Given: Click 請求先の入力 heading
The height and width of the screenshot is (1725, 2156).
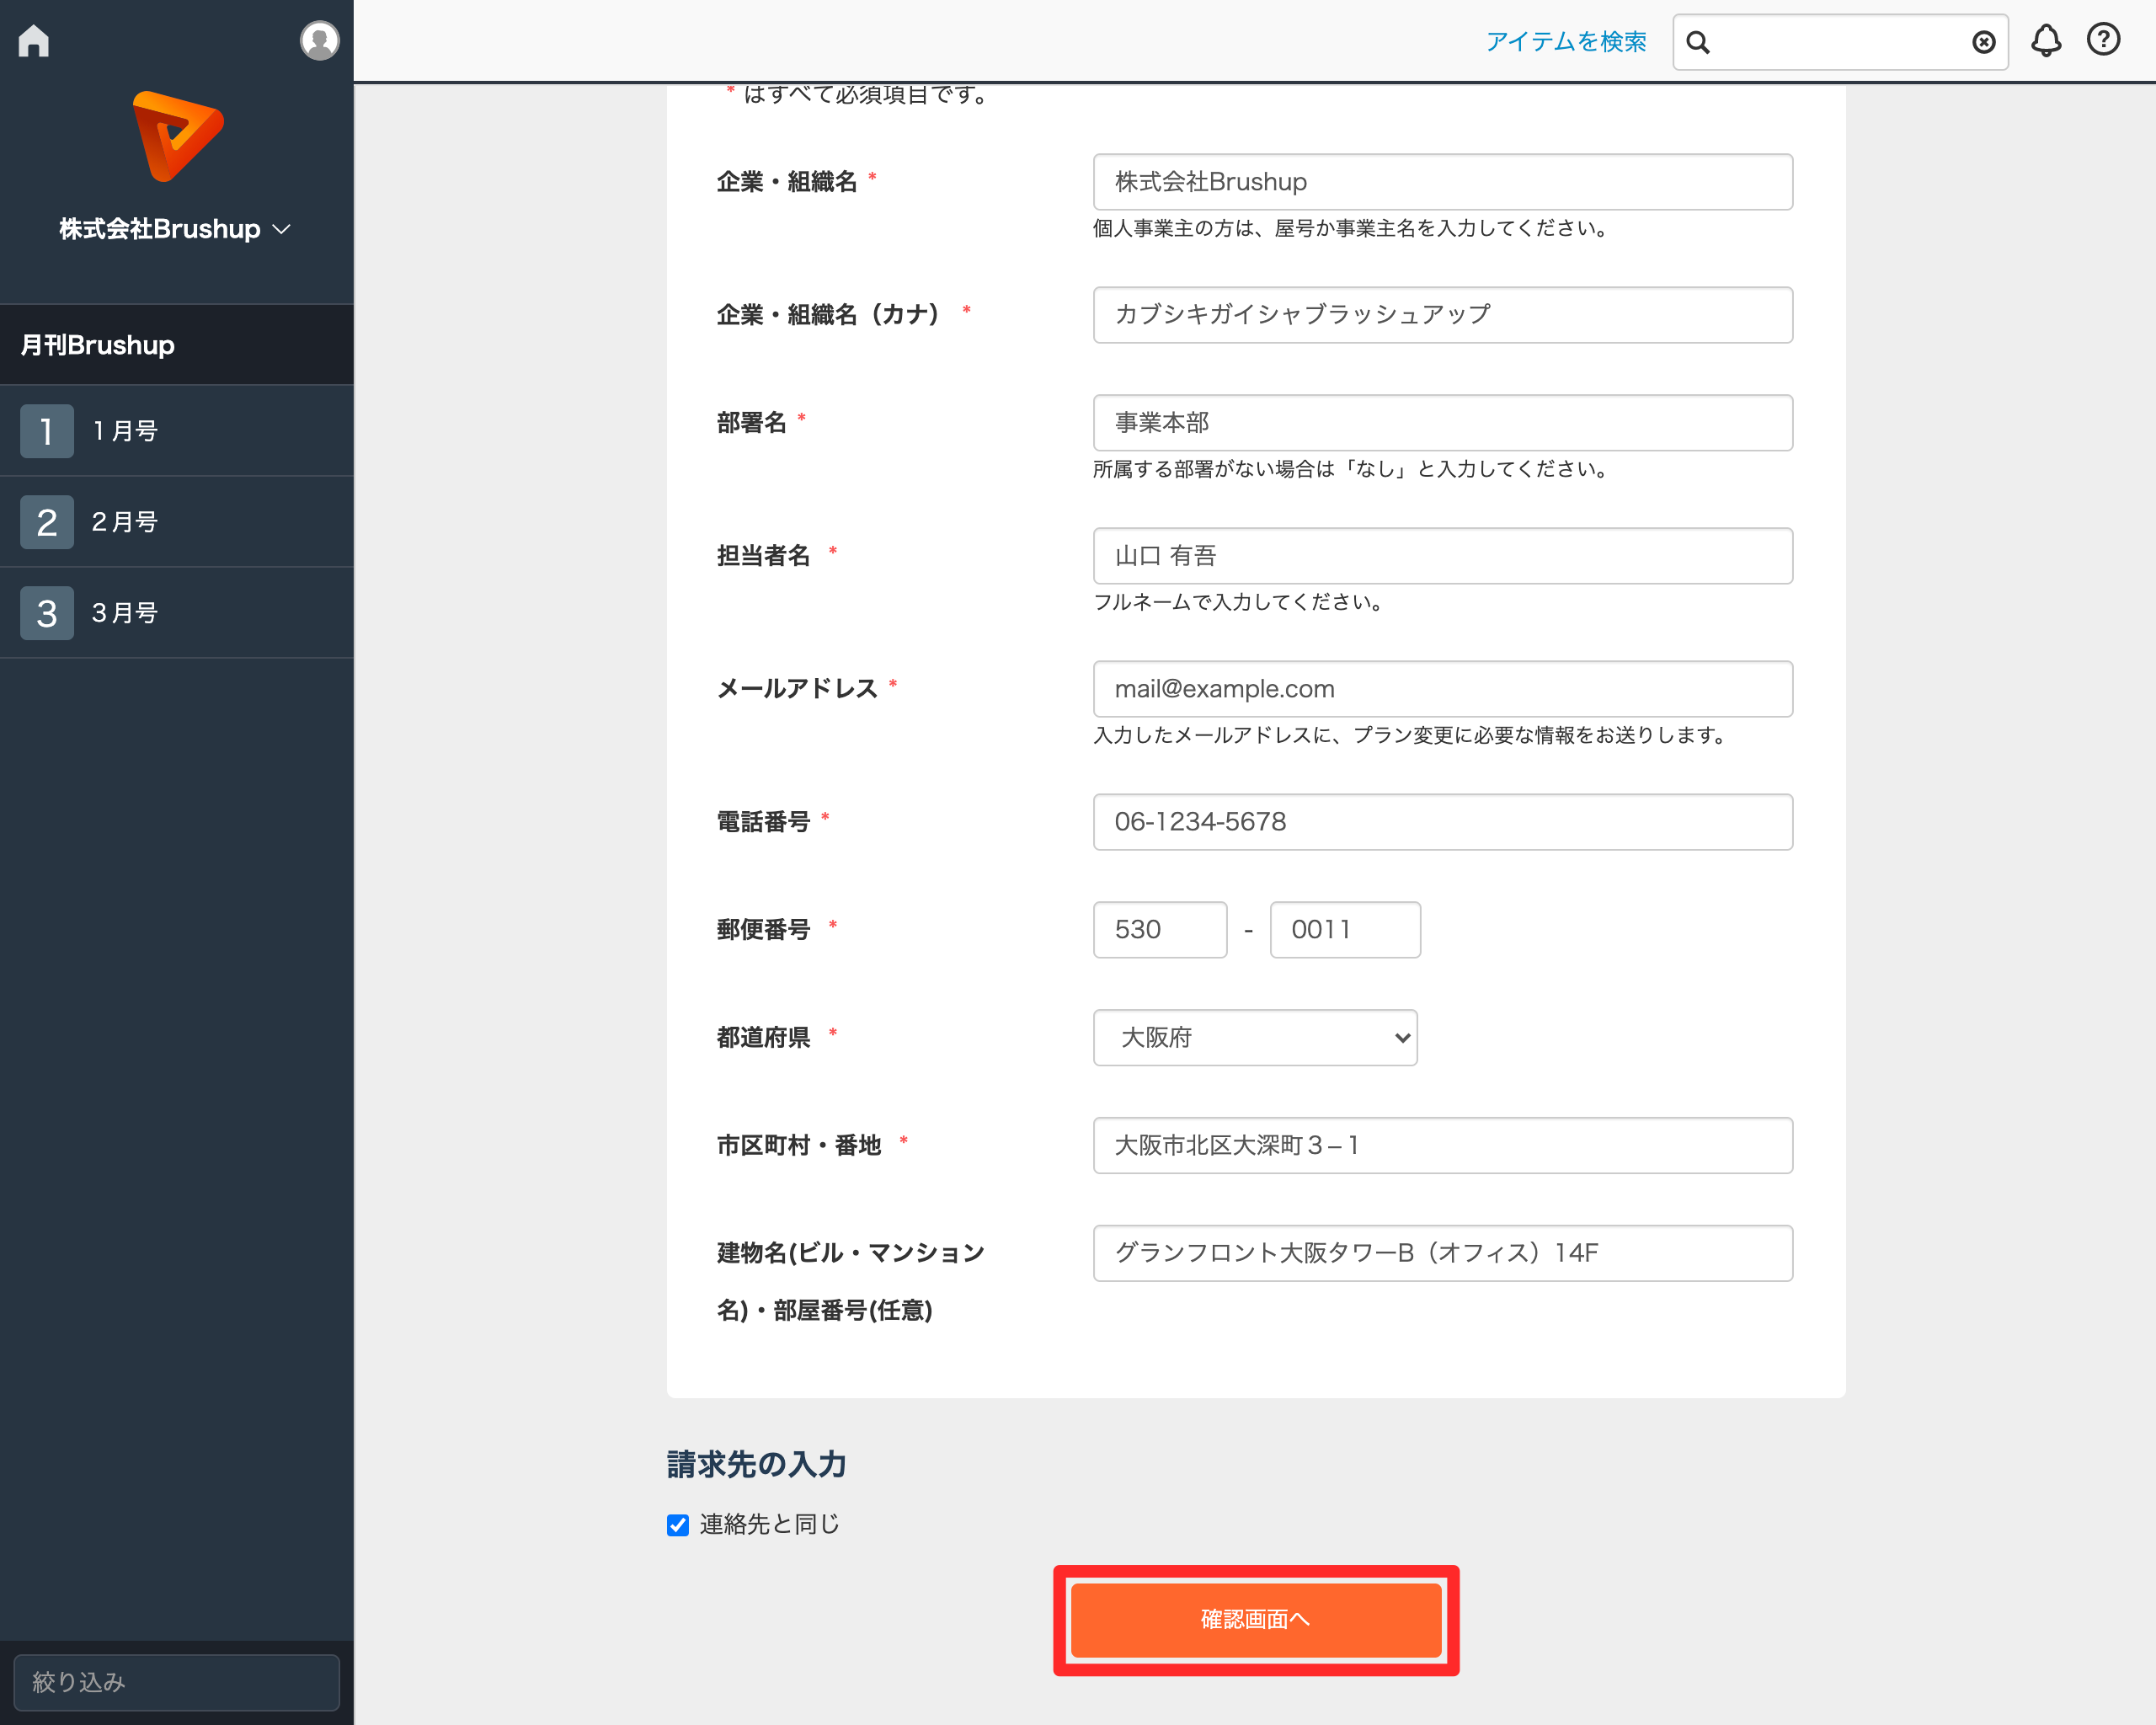Looking at the screenshot, I should [x=757, y=1464].
